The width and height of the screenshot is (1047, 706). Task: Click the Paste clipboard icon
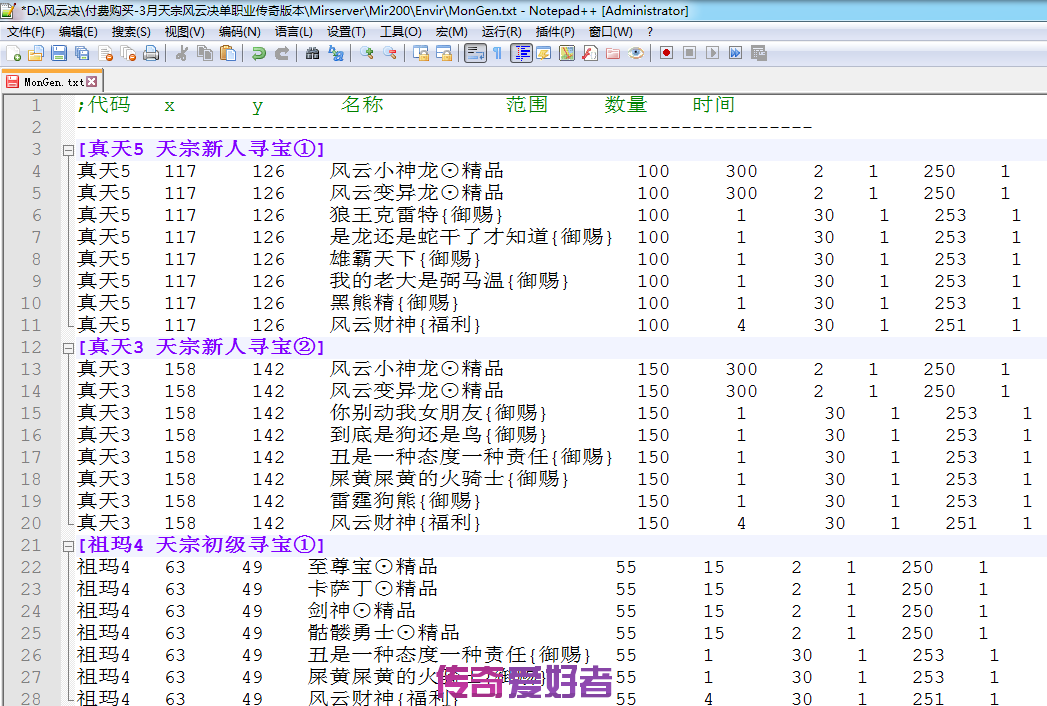[228, 53]
